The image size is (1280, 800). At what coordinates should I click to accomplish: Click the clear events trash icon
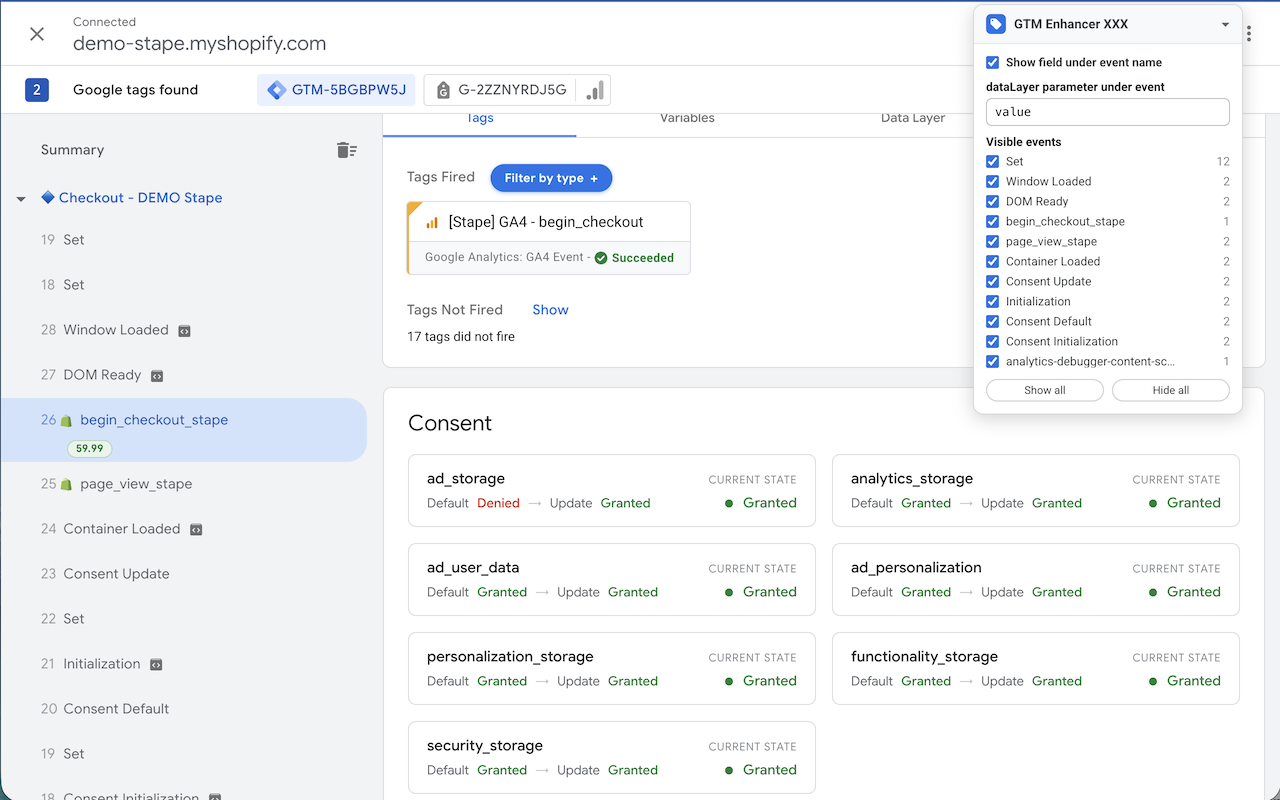click(347, 150)
